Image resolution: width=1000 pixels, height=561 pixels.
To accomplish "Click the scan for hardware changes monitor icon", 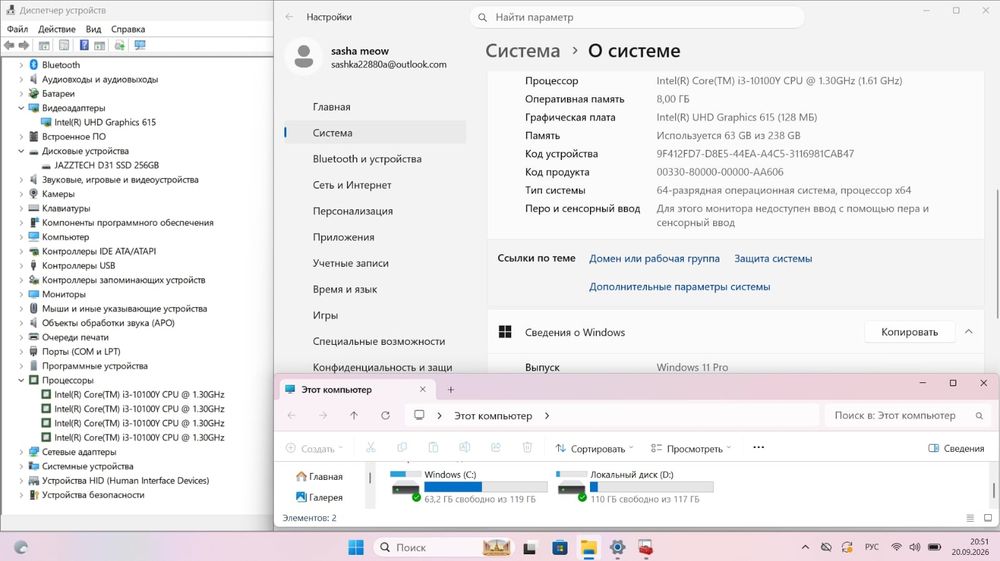I will click(x=140, y=45).
